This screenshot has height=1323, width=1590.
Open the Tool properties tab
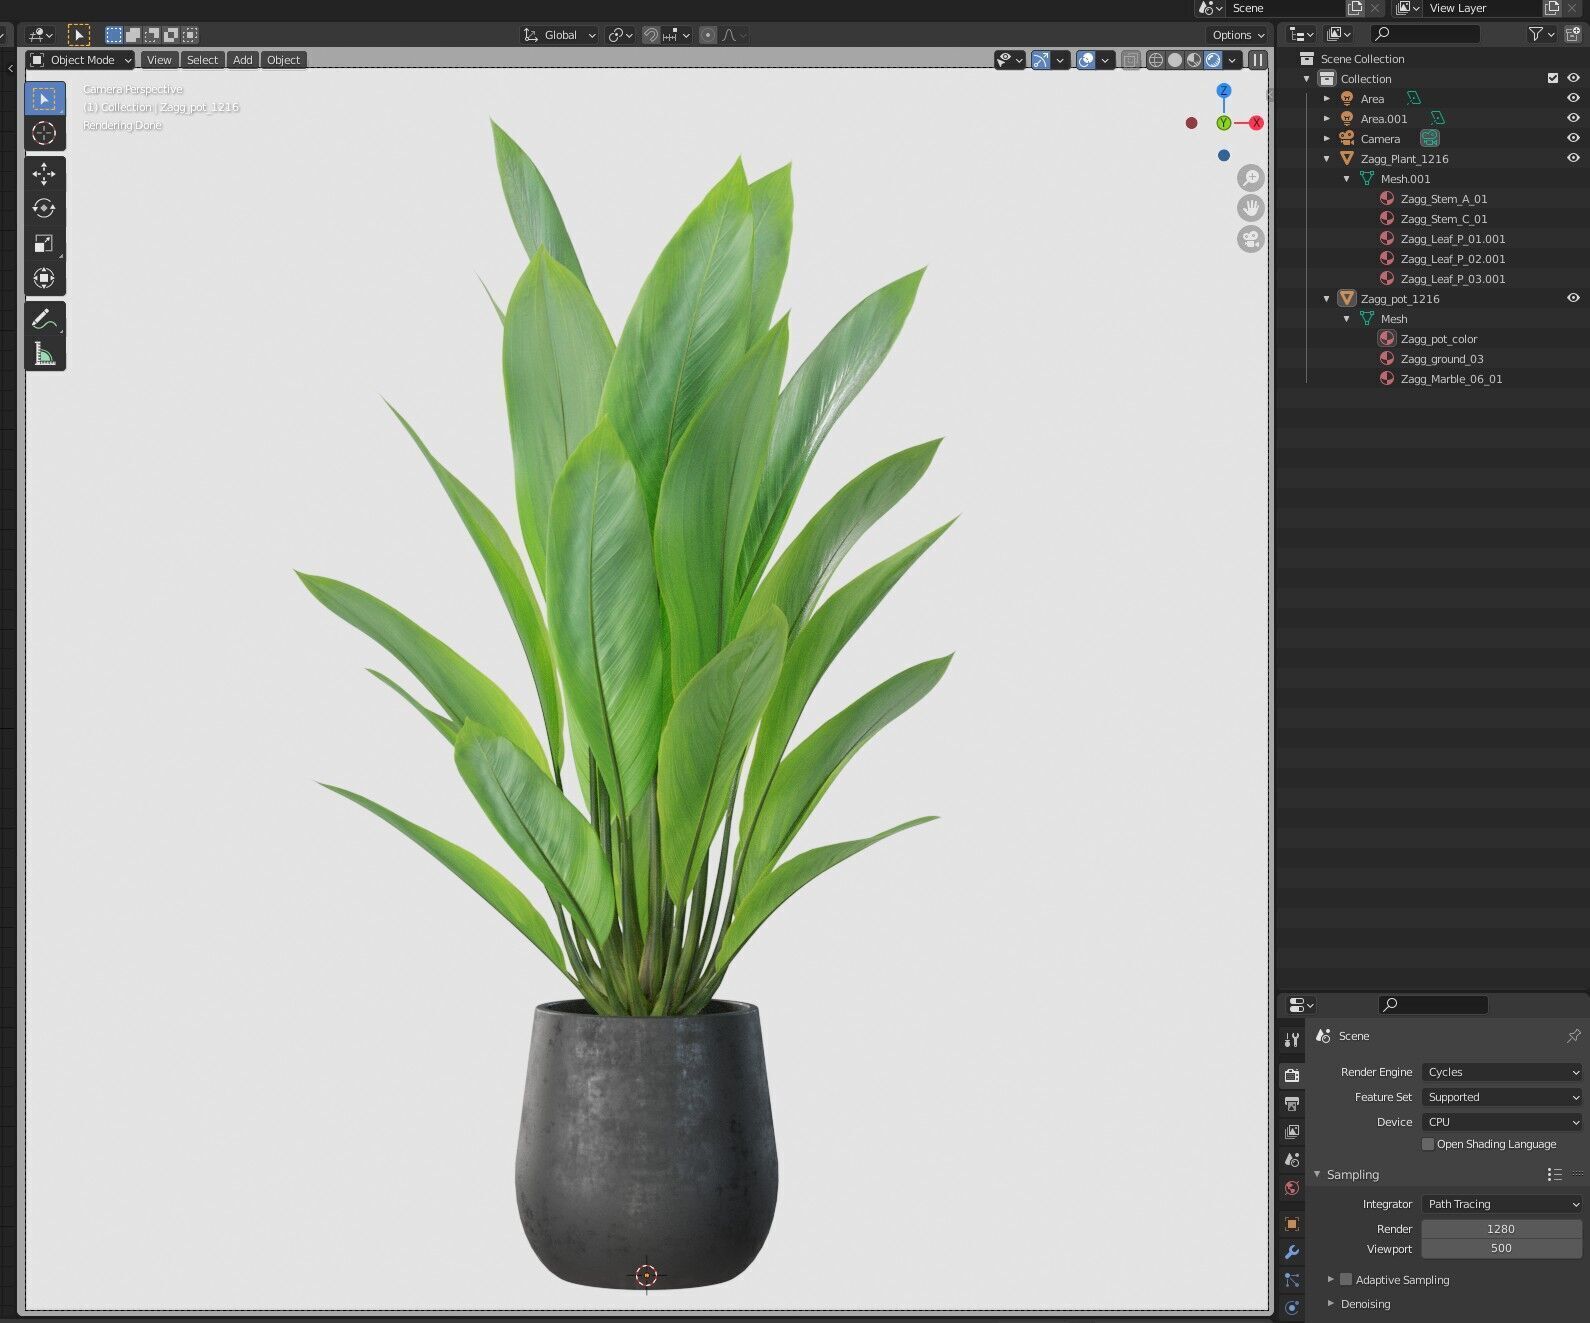coord(1292,1040)
